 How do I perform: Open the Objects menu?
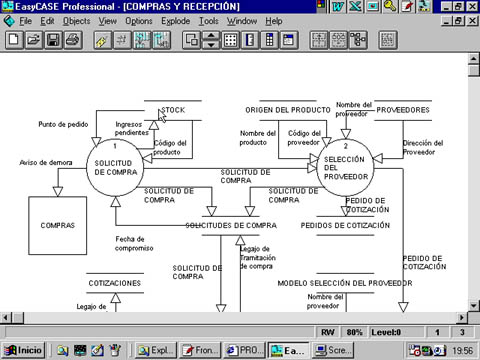click(77, 21)
